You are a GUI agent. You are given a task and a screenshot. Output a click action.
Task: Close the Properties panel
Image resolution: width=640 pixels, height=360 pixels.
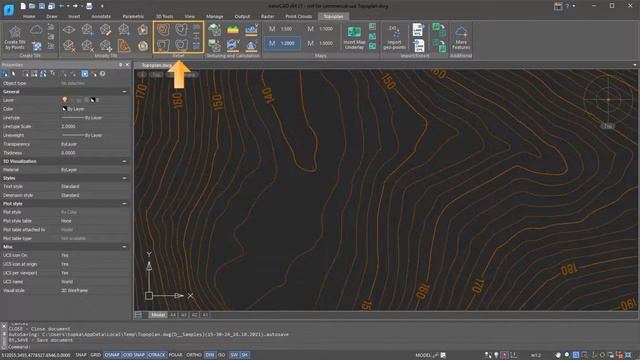[x=127, y=64]
